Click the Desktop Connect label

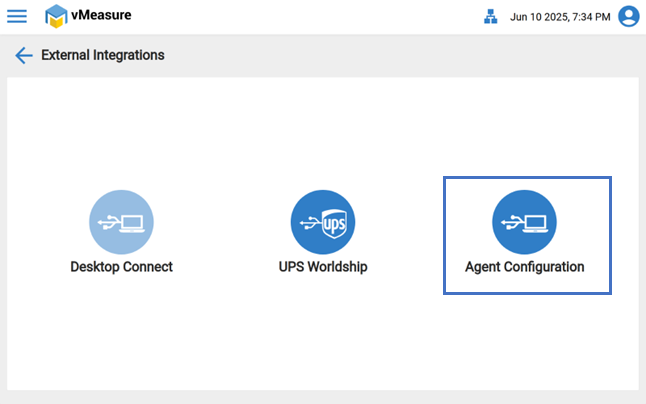point(121,267)
